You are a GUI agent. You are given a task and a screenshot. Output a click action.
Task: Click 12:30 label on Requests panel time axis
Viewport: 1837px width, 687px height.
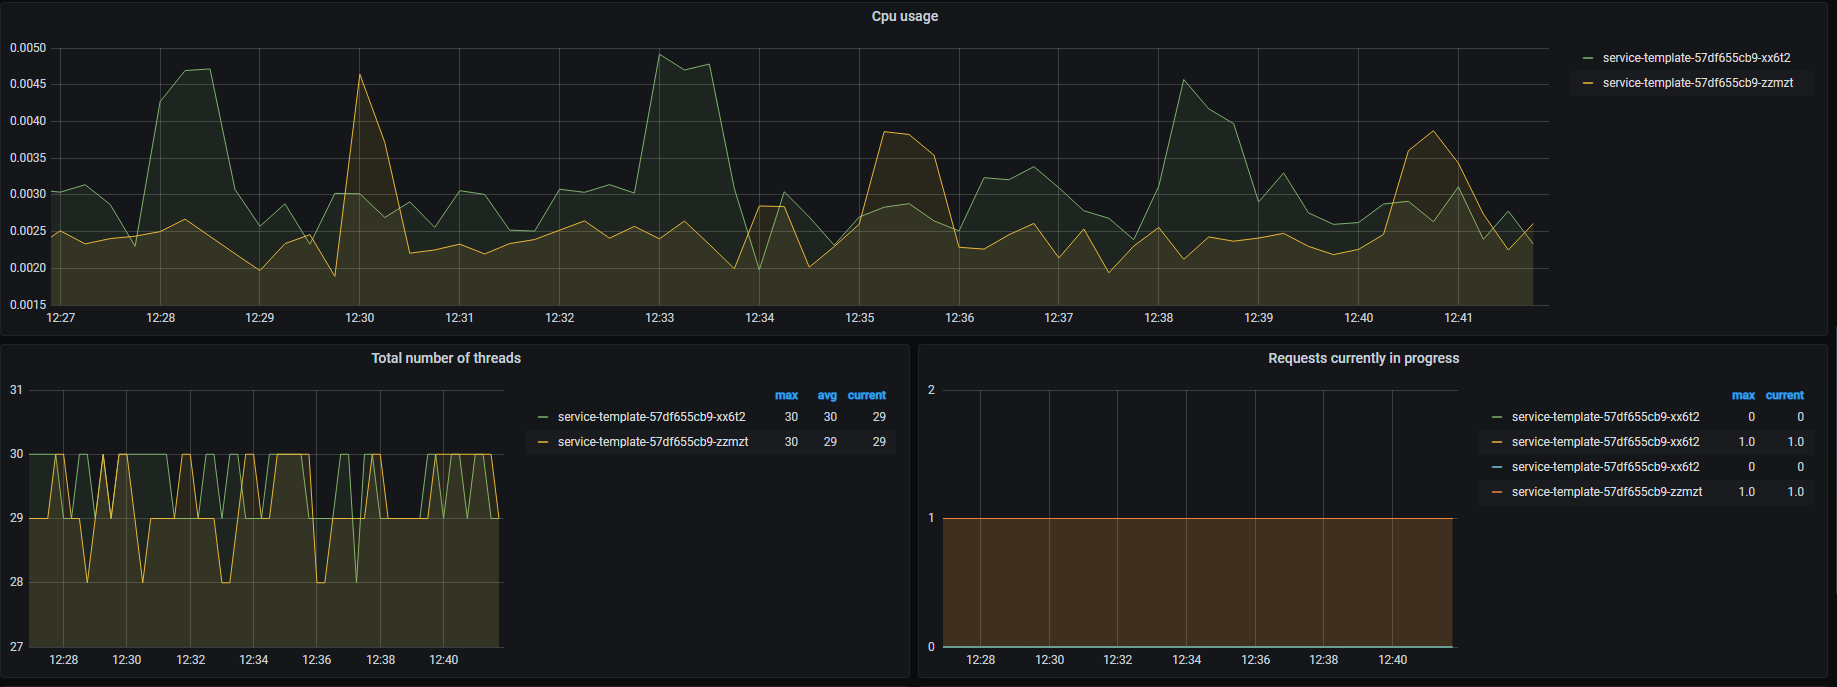[x=1050, y=660]
